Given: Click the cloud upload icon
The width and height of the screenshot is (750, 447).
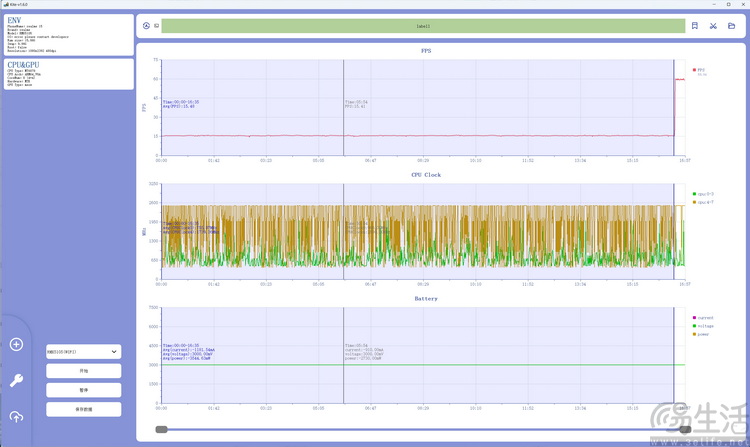Looking at the screenshot, I should click(x=16, y=416).
